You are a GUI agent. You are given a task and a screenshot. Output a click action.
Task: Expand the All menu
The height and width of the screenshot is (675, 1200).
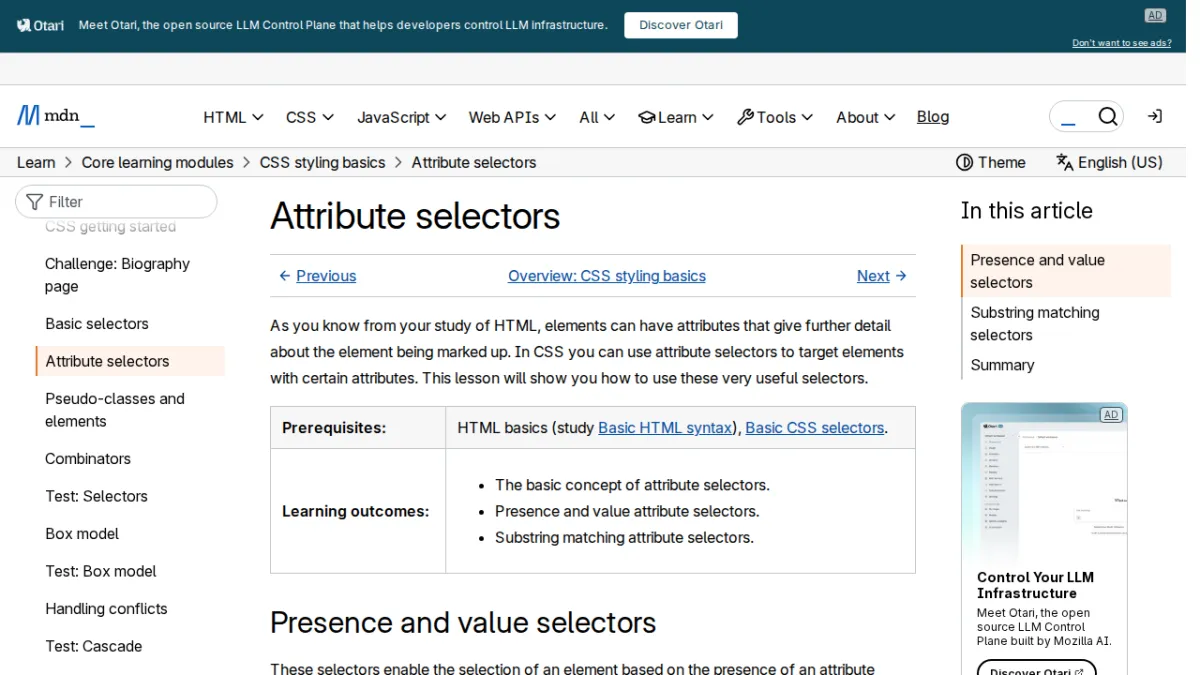597,117
